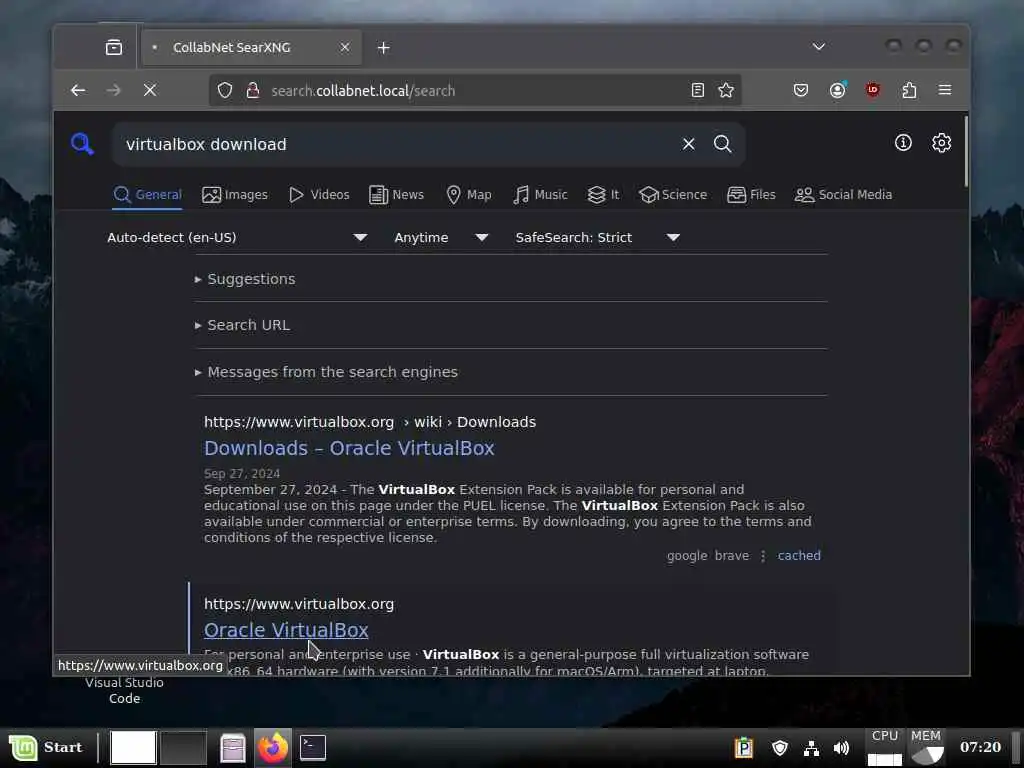The image size is (1024, 768).
Task: Open terminal from taskbar
Action: 313,747
